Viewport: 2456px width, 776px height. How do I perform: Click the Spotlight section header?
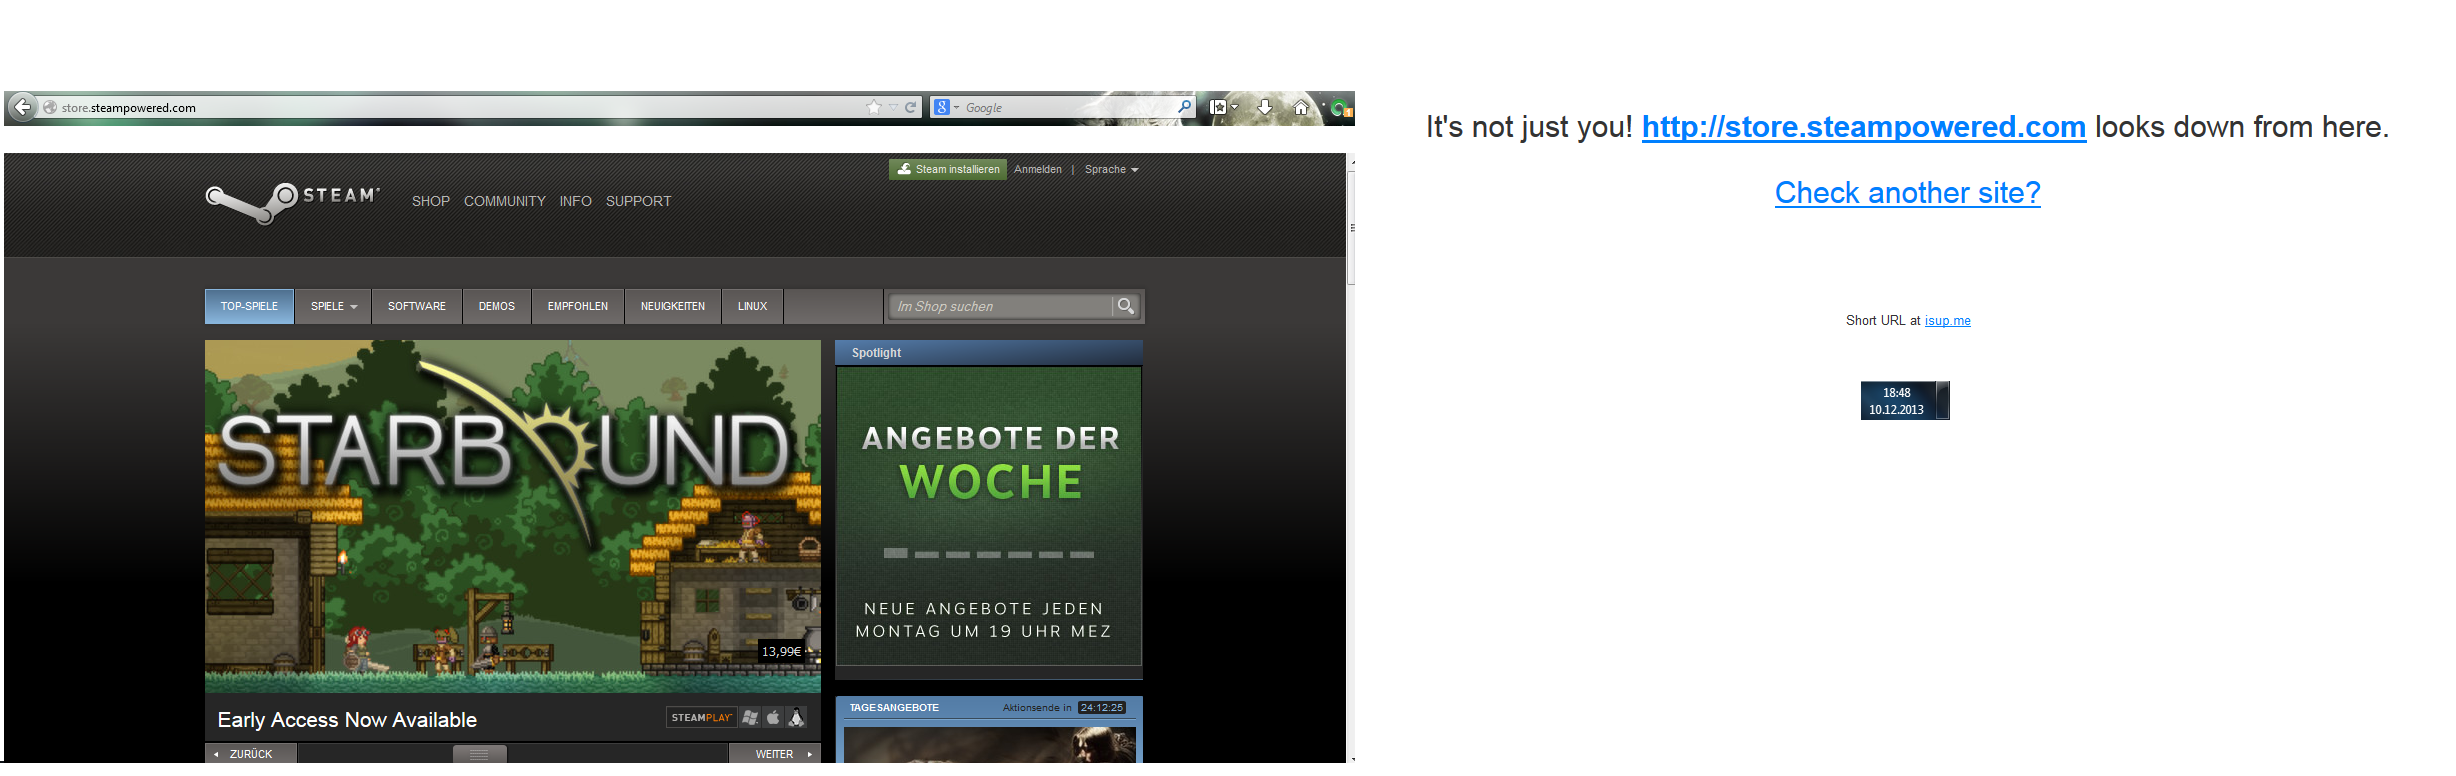pos(989,353)
